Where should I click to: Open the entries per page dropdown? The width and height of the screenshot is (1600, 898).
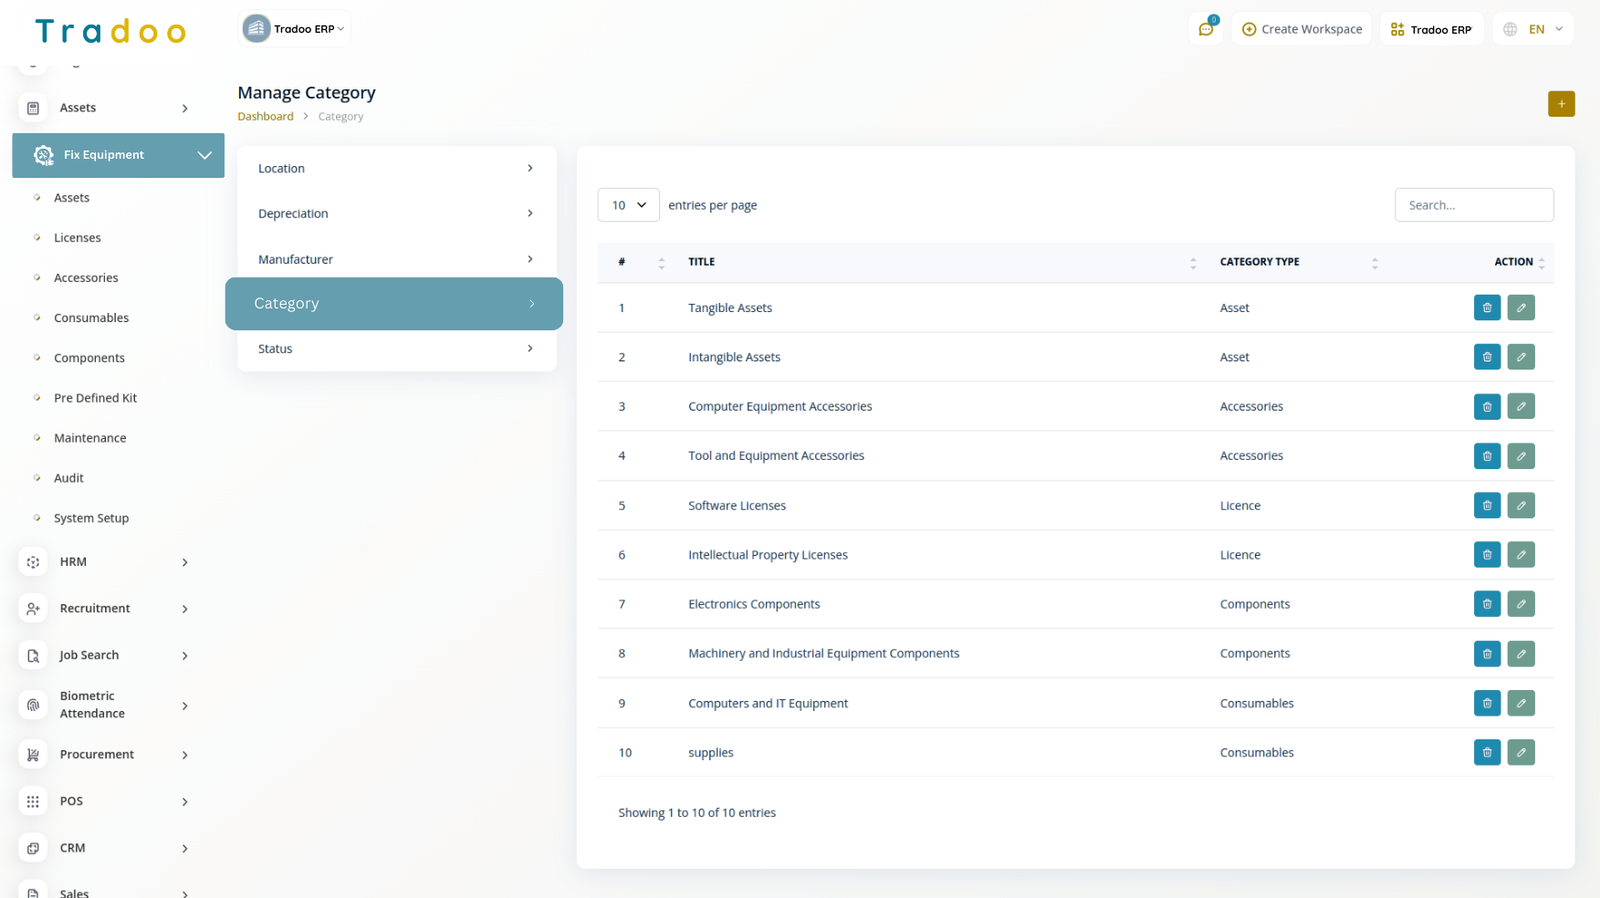click(628, 205)
